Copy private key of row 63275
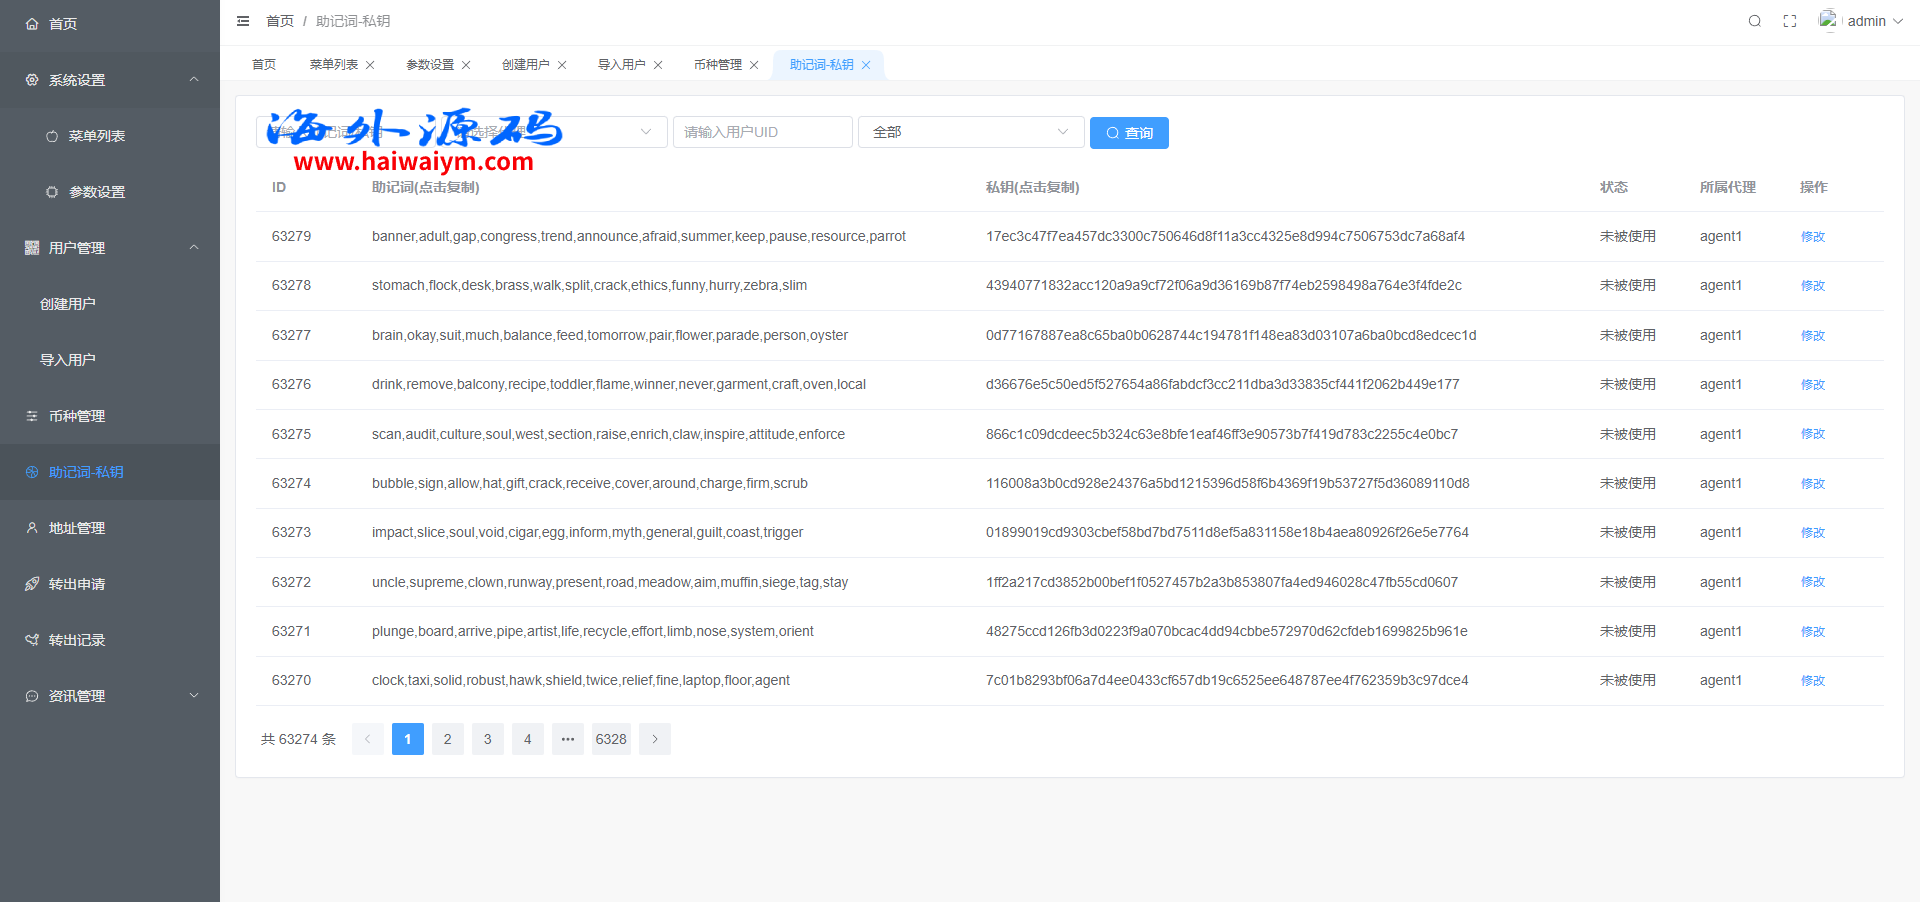Screen dimensions: 1920x902 [x=1221, y=434]
